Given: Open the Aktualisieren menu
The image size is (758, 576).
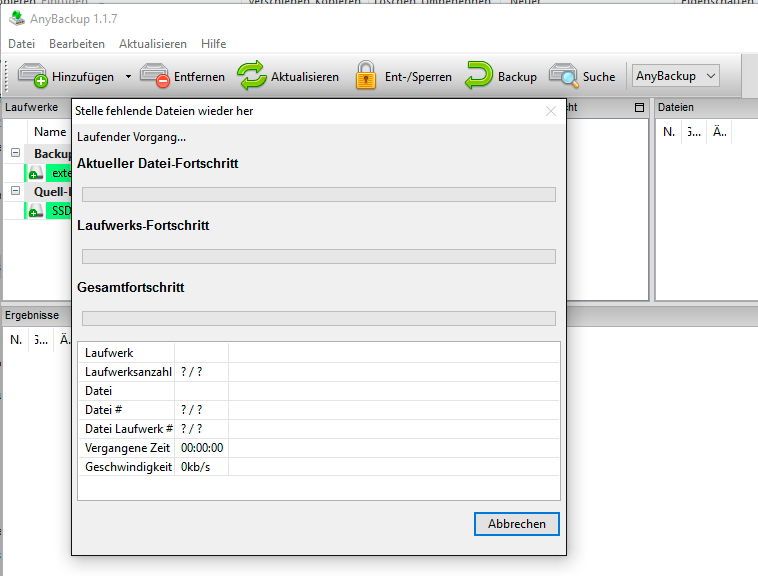Looking at the screenshot, I should coord(153,43).
